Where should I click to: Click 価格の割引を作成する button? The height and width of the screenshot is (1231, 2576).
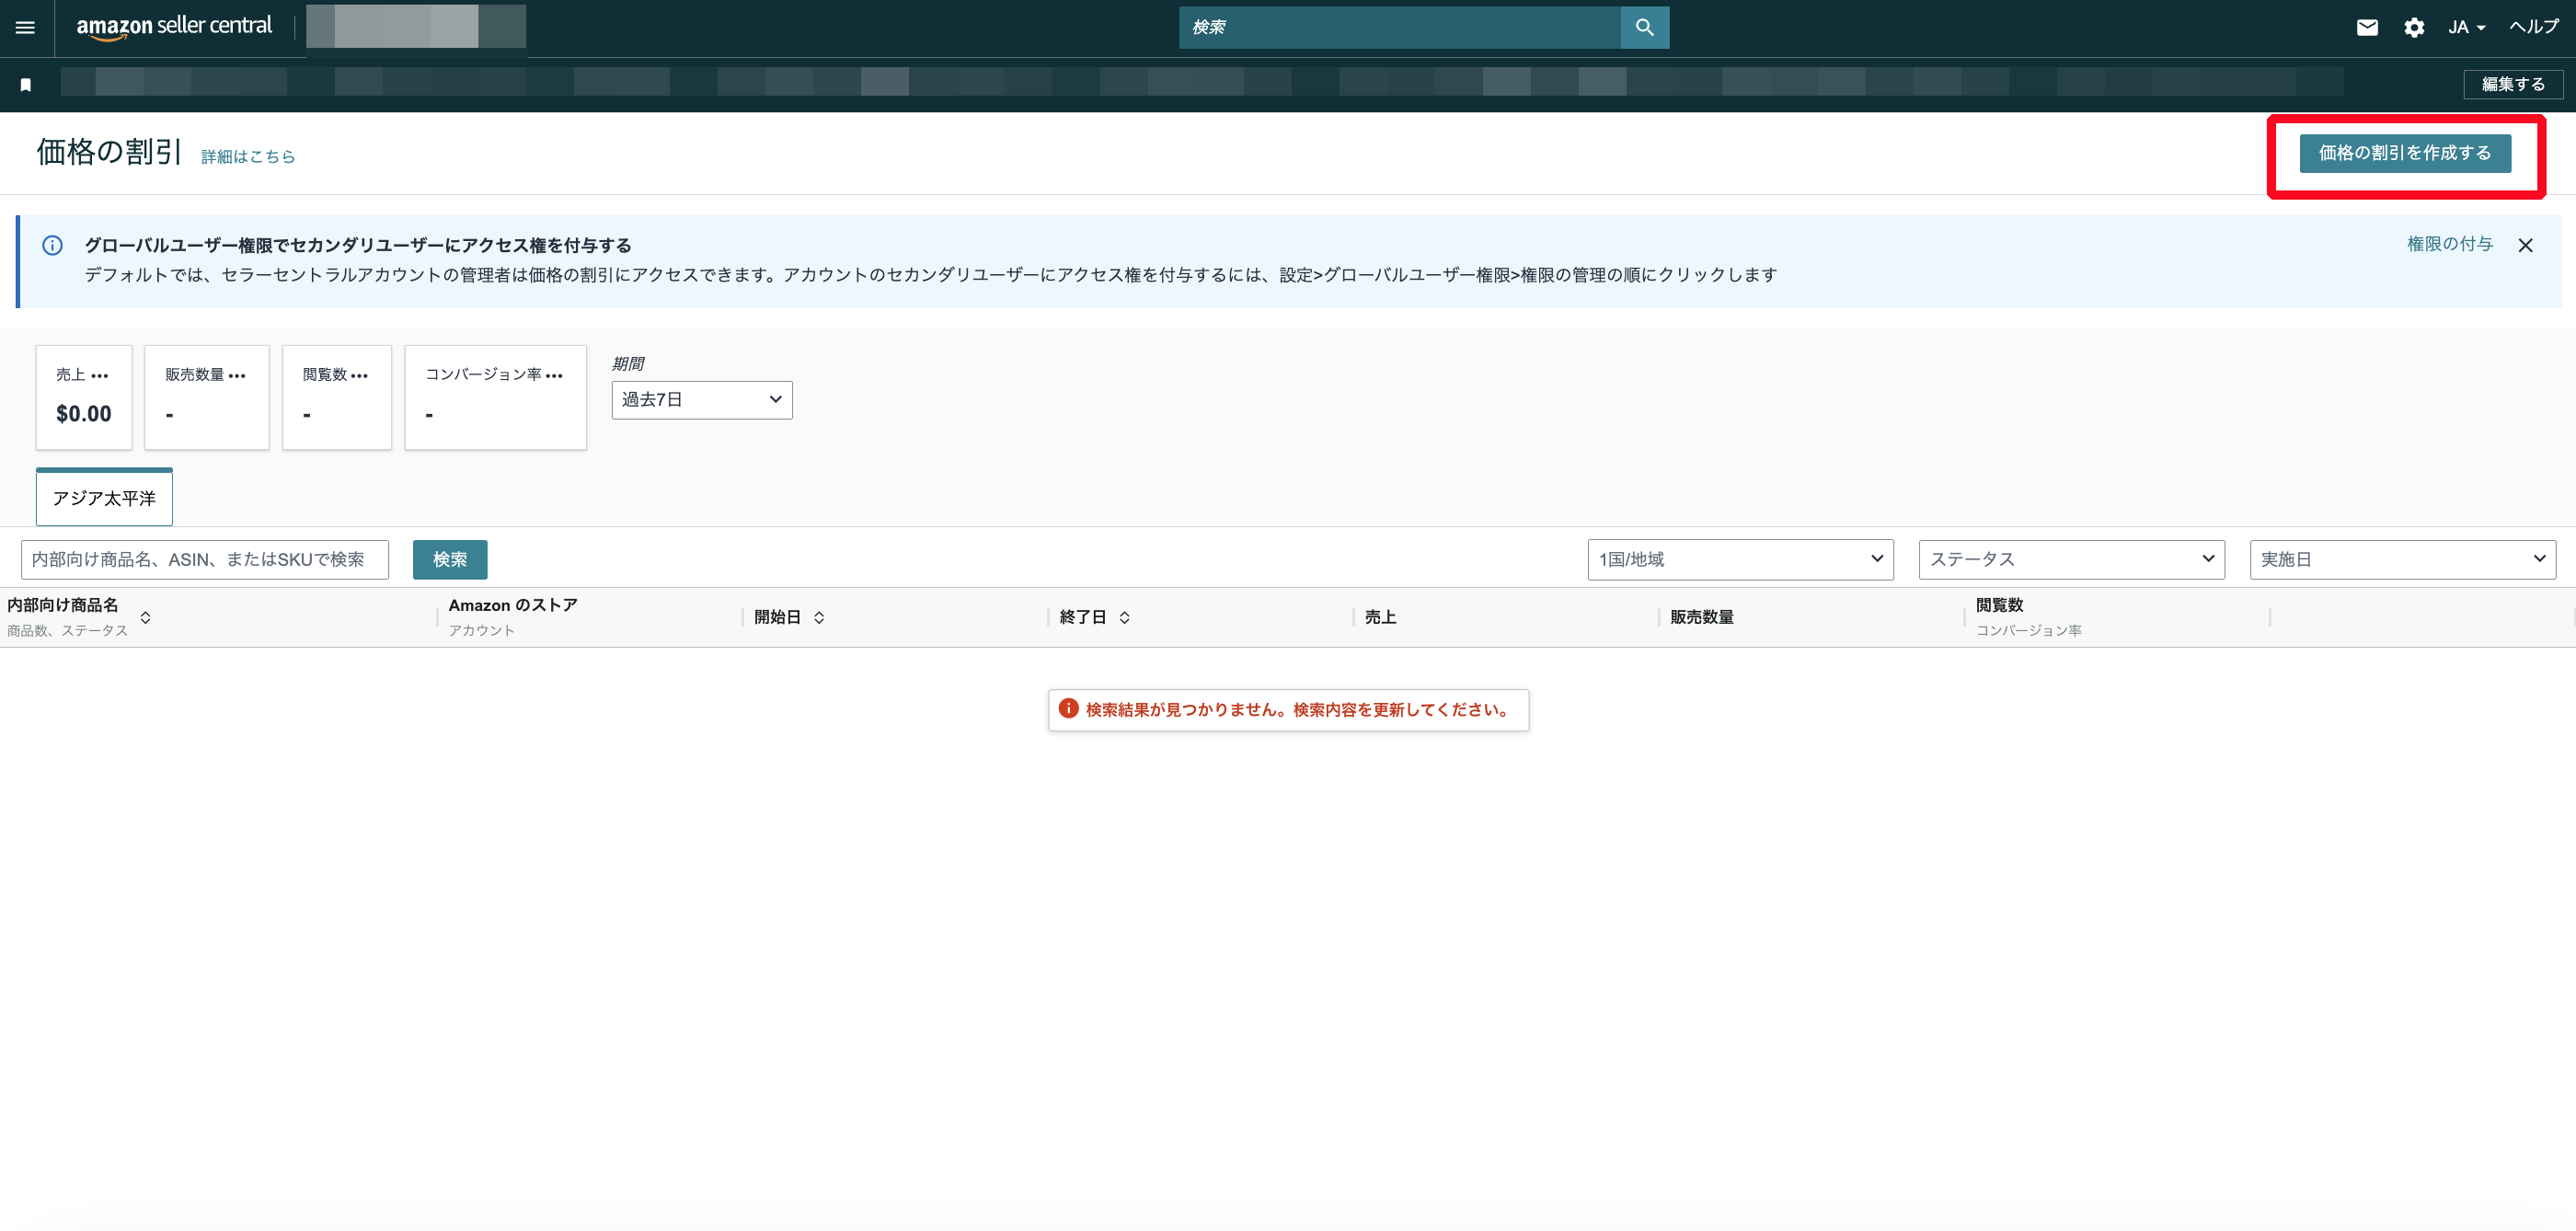[x=2405, y=153]
